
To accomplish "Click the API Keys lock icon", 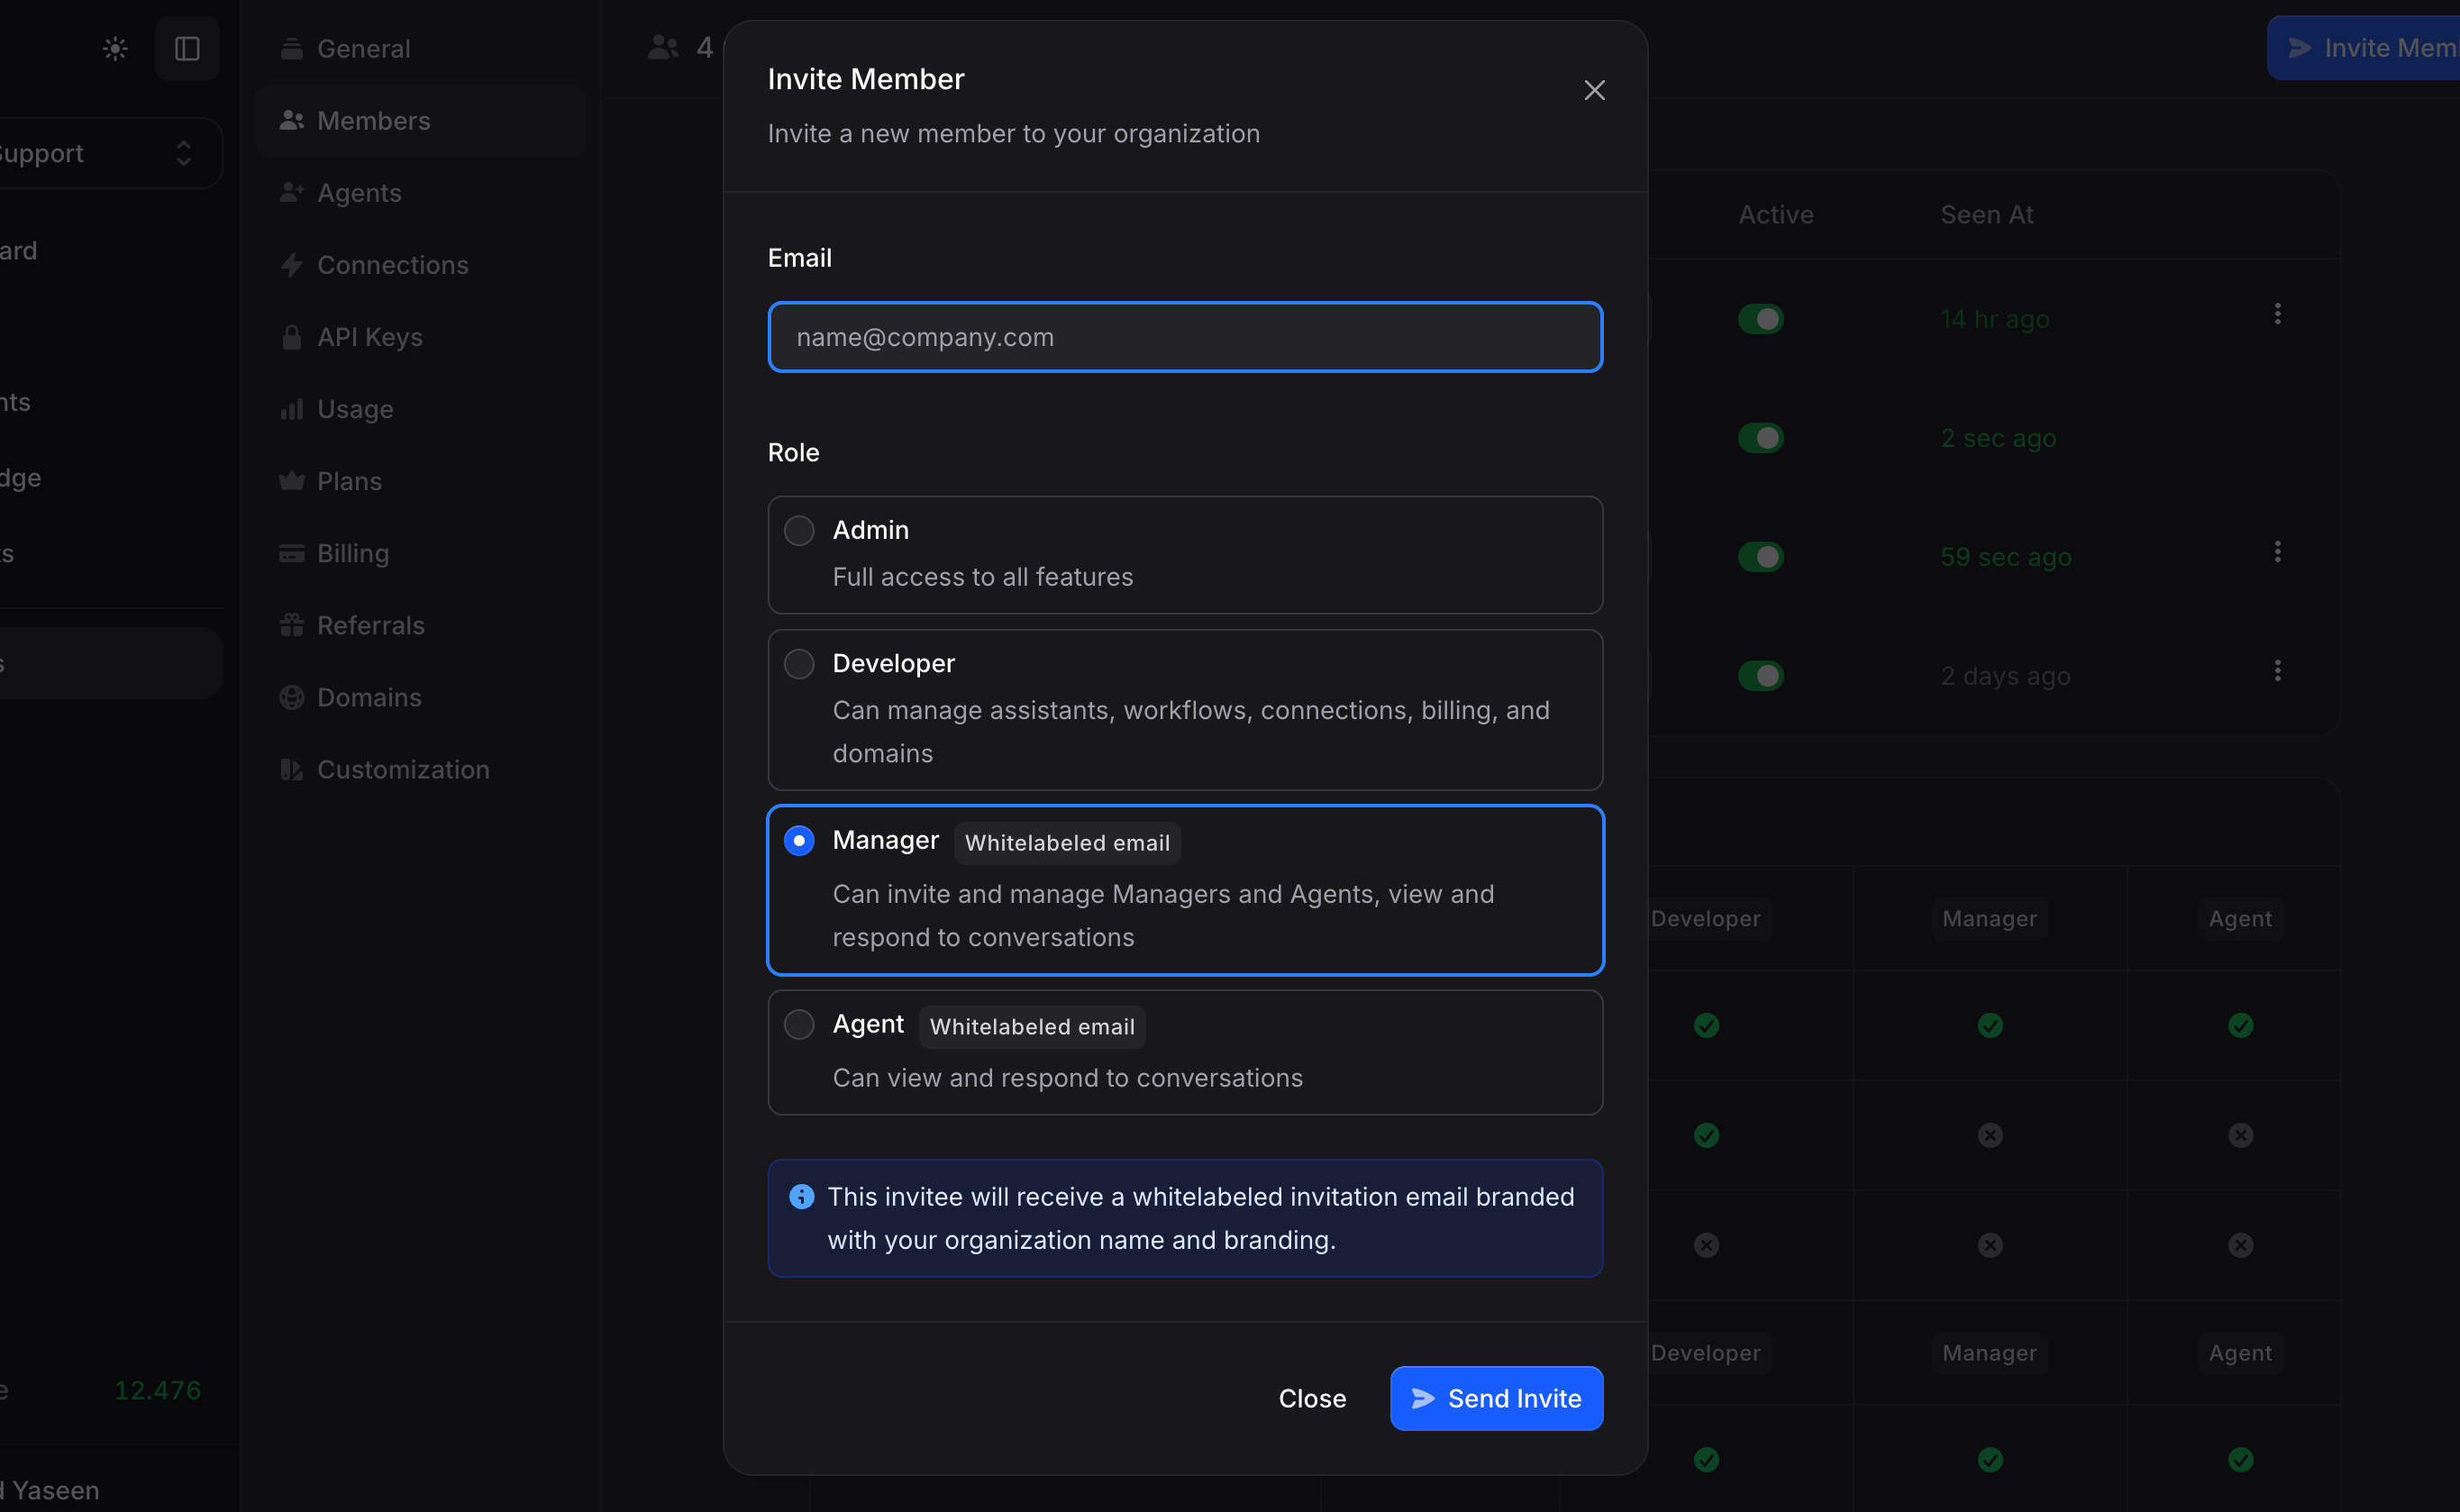I will tap(291, 337).
